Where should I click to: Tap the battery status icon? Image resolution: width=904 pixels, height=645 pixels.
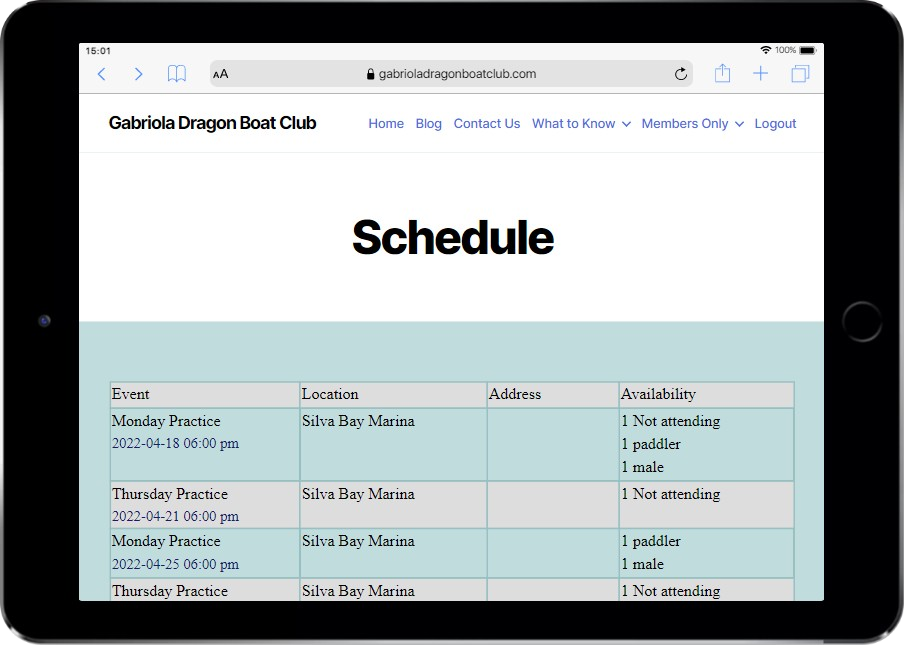pos(808,50)
